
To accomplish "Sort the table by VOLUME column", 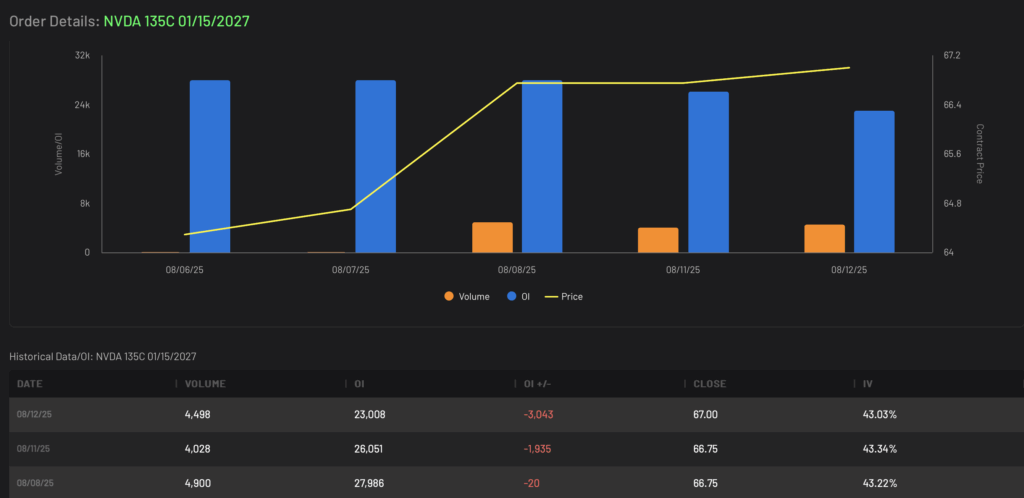I will pyautogui.click(x=205, y=384).
